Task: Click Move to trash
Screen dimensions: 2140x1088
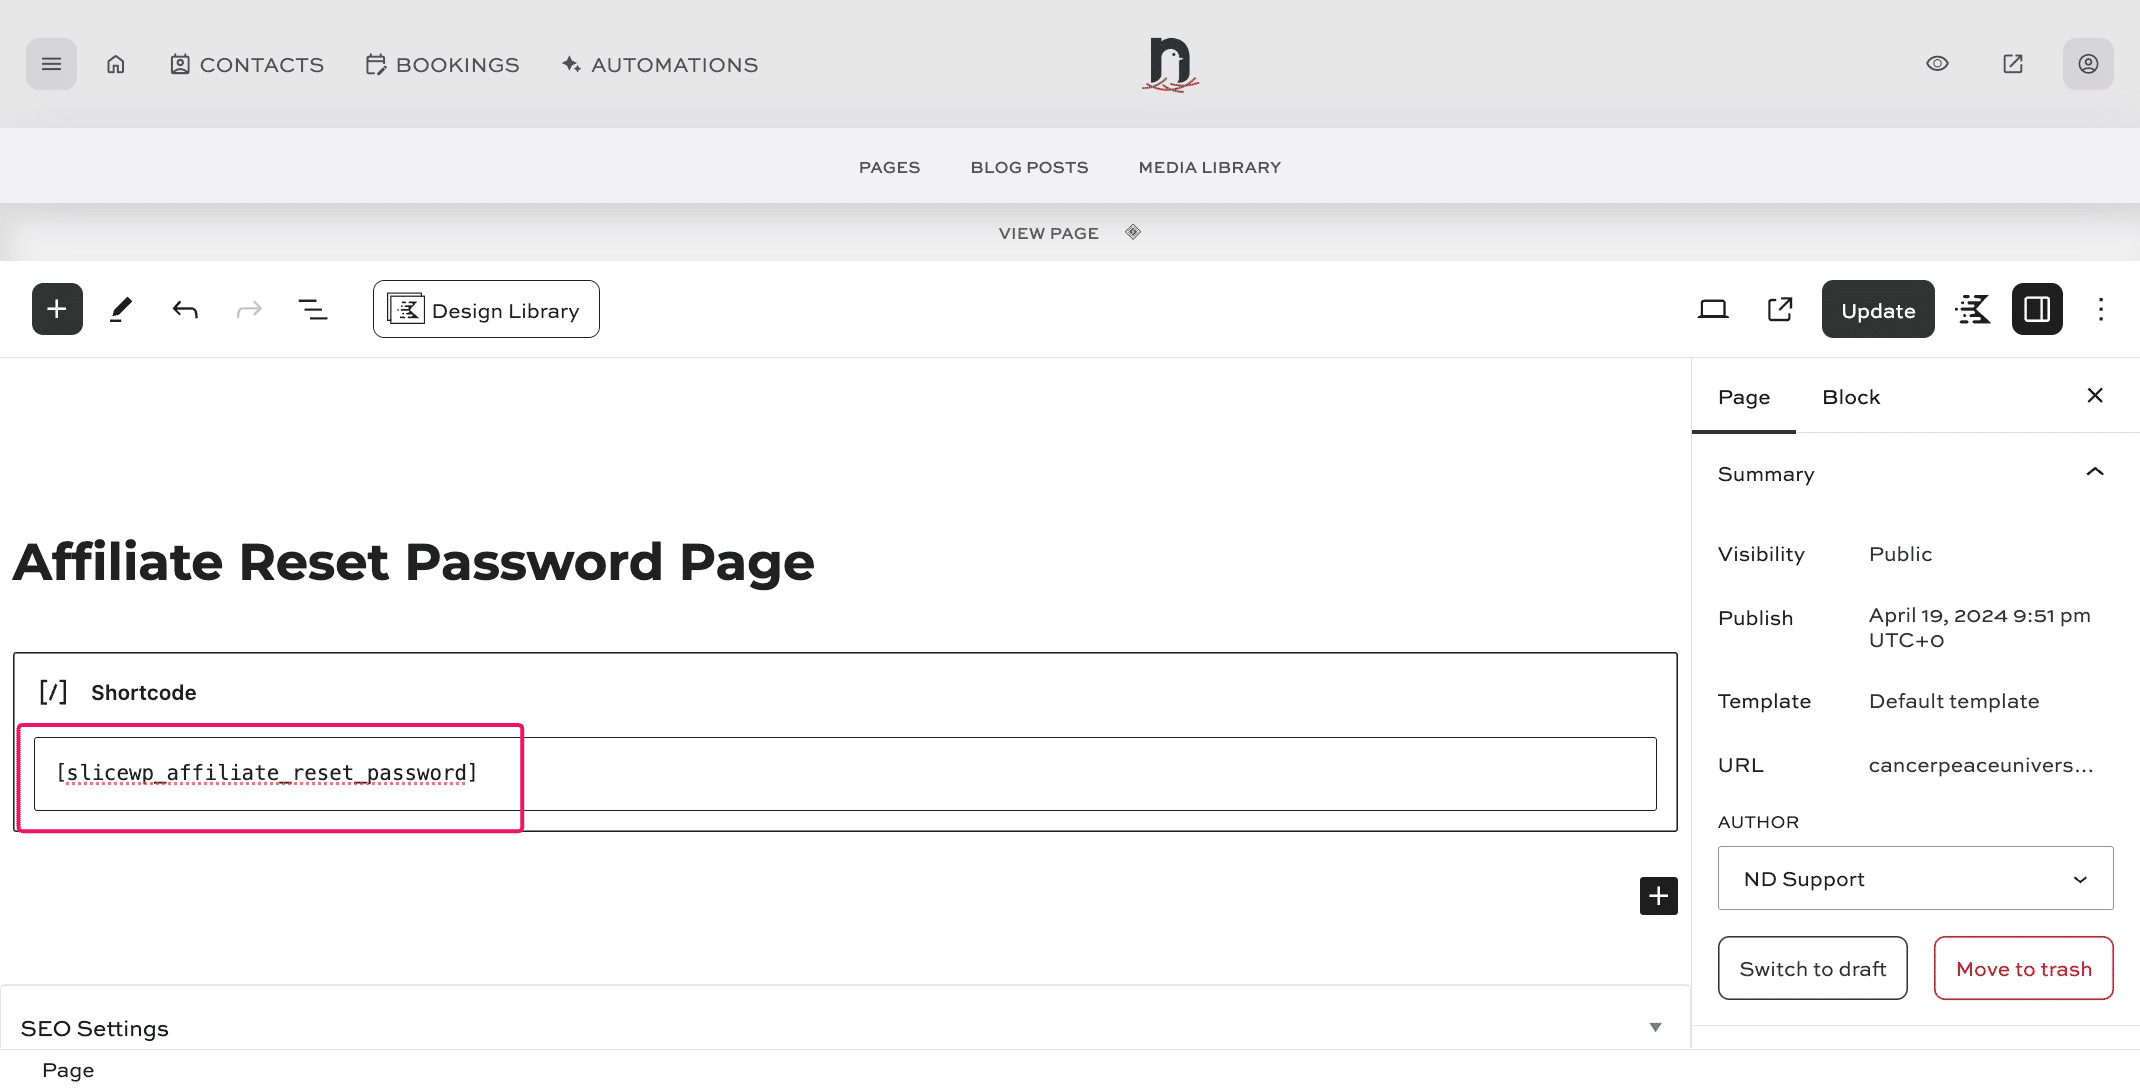Action: 2023,968
